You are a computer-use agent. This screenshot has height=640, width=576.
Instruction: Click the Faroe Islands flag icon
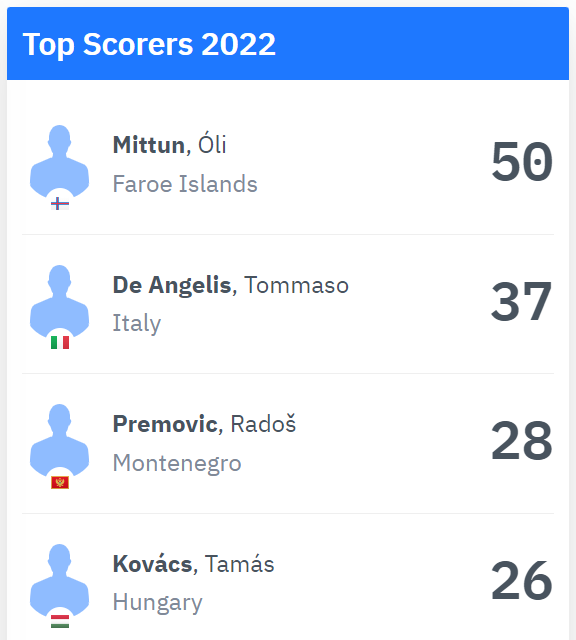pyautogui.click(x=60, y=203)
